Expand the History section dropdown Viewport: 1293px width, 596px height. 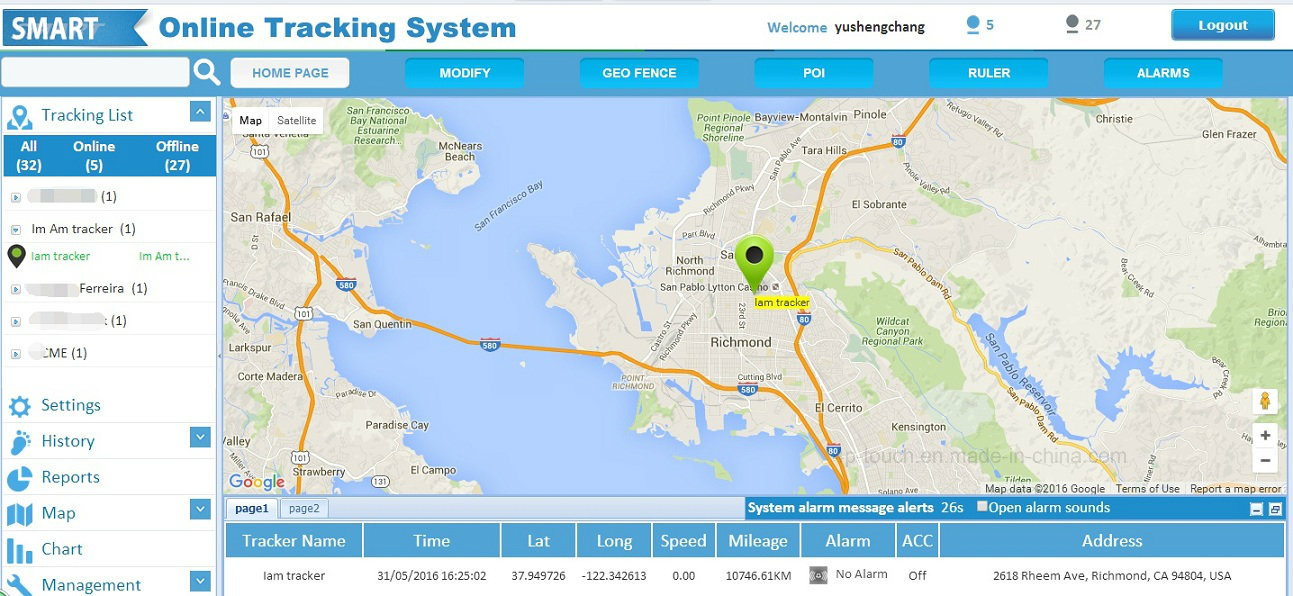pos(200,437)
